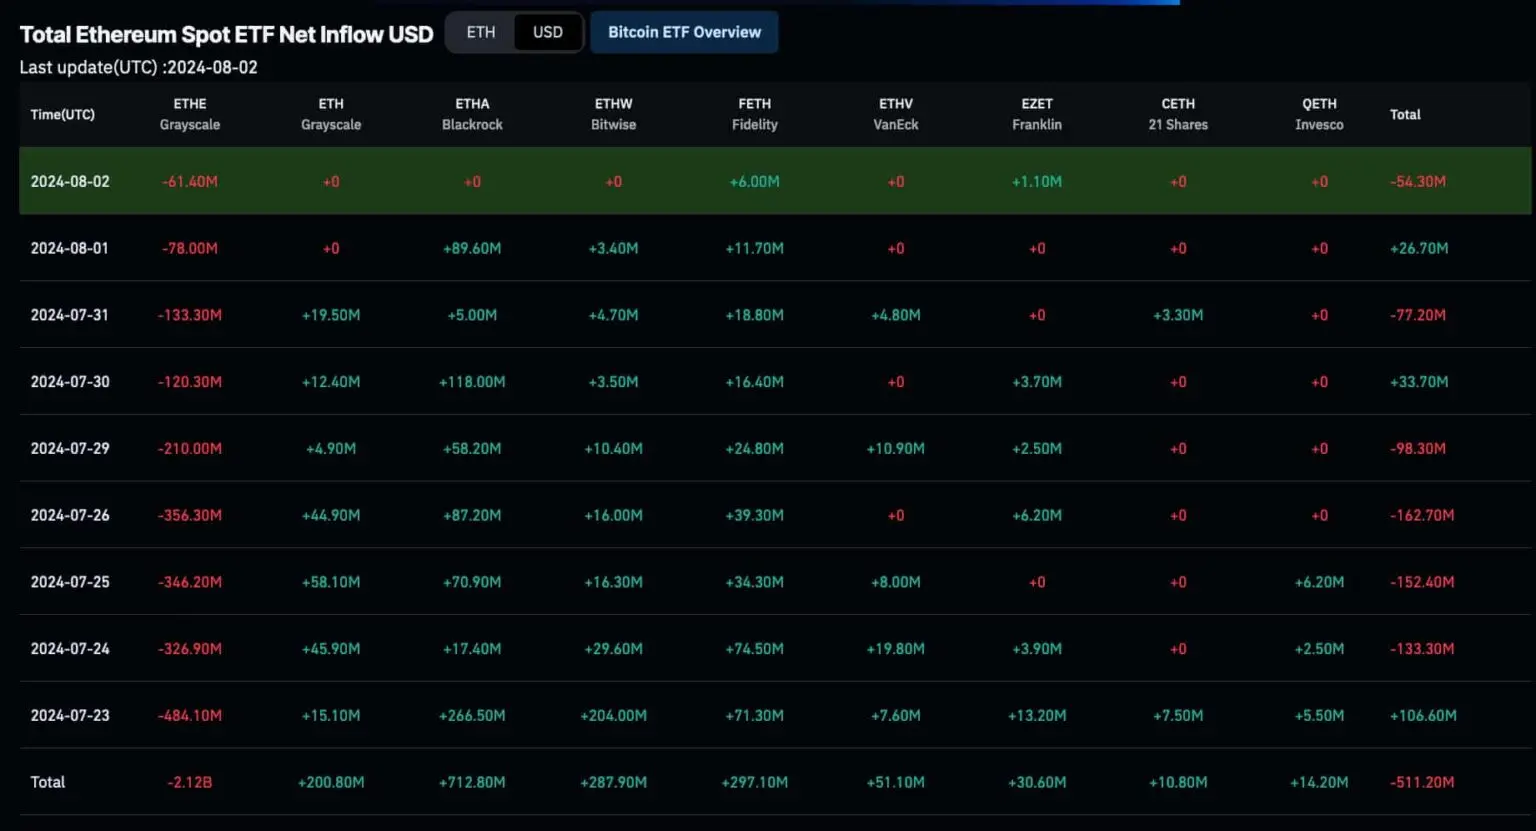Click the +29.60M Bitwise value
Viewport: 1536px width, 831px height.
614,649
